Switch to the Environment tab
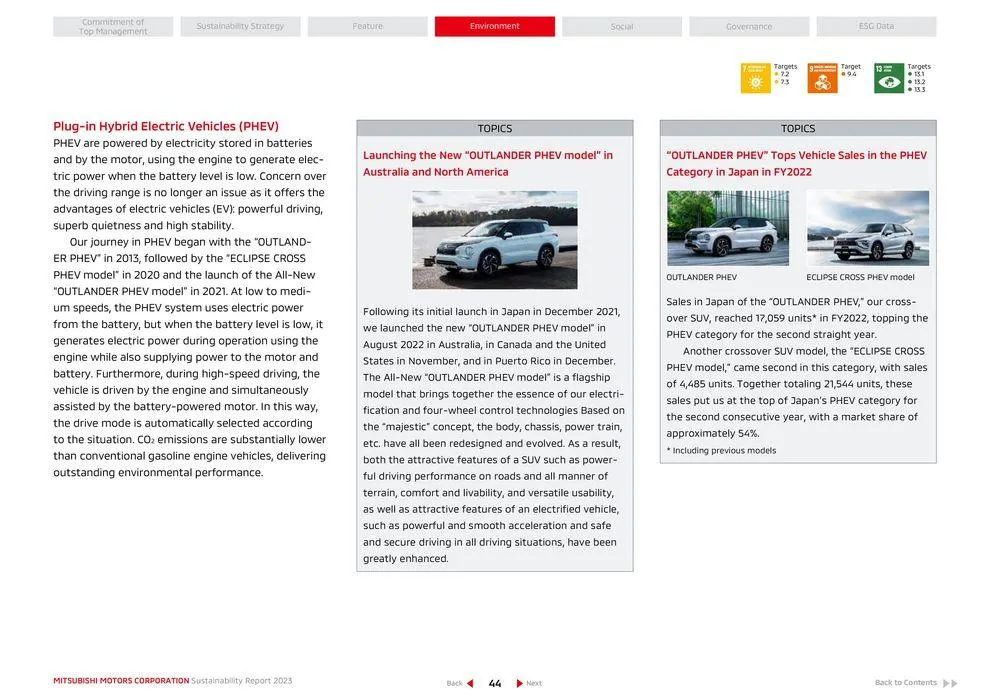 [x=494, y=26]
